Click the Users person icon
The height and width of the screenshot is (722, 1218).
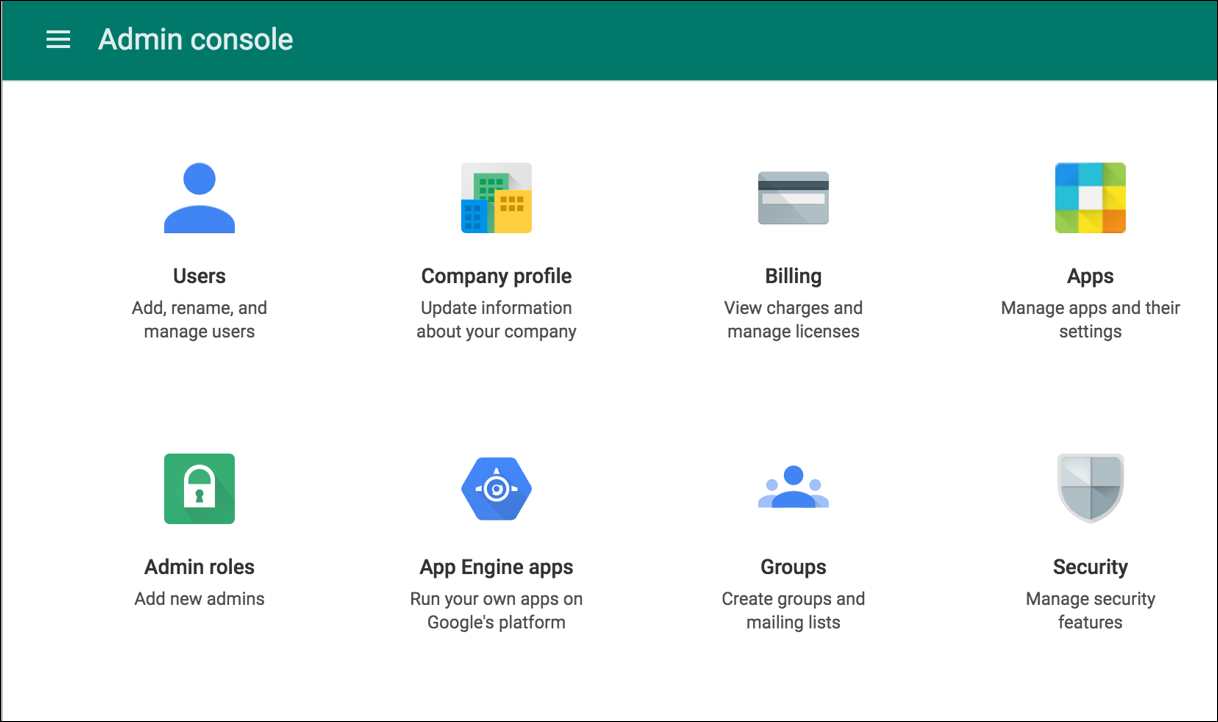click(199, 198)
